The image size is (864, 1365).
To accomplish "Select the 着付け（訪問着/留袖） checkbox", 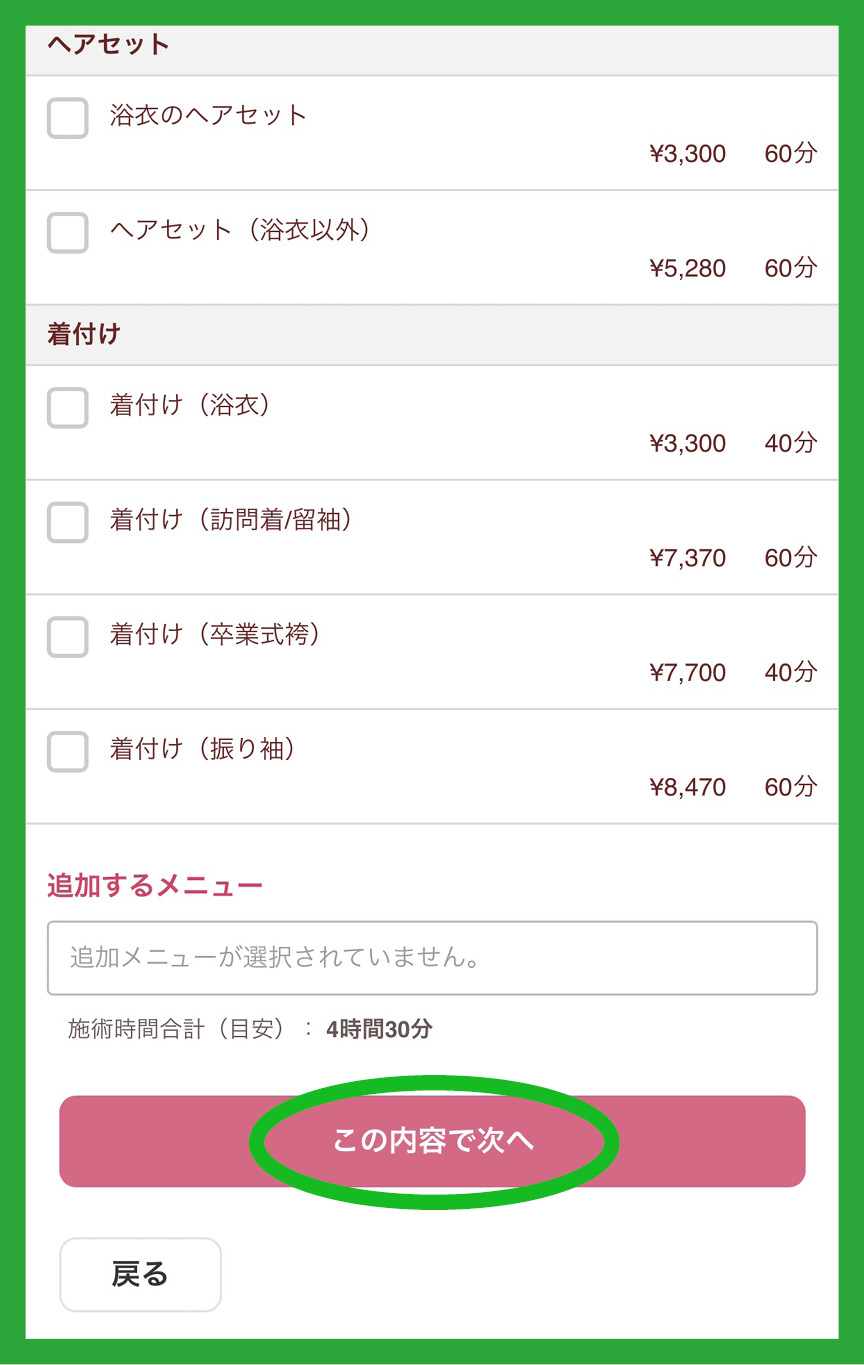I will pyautogui.click(x=68, y=522).
